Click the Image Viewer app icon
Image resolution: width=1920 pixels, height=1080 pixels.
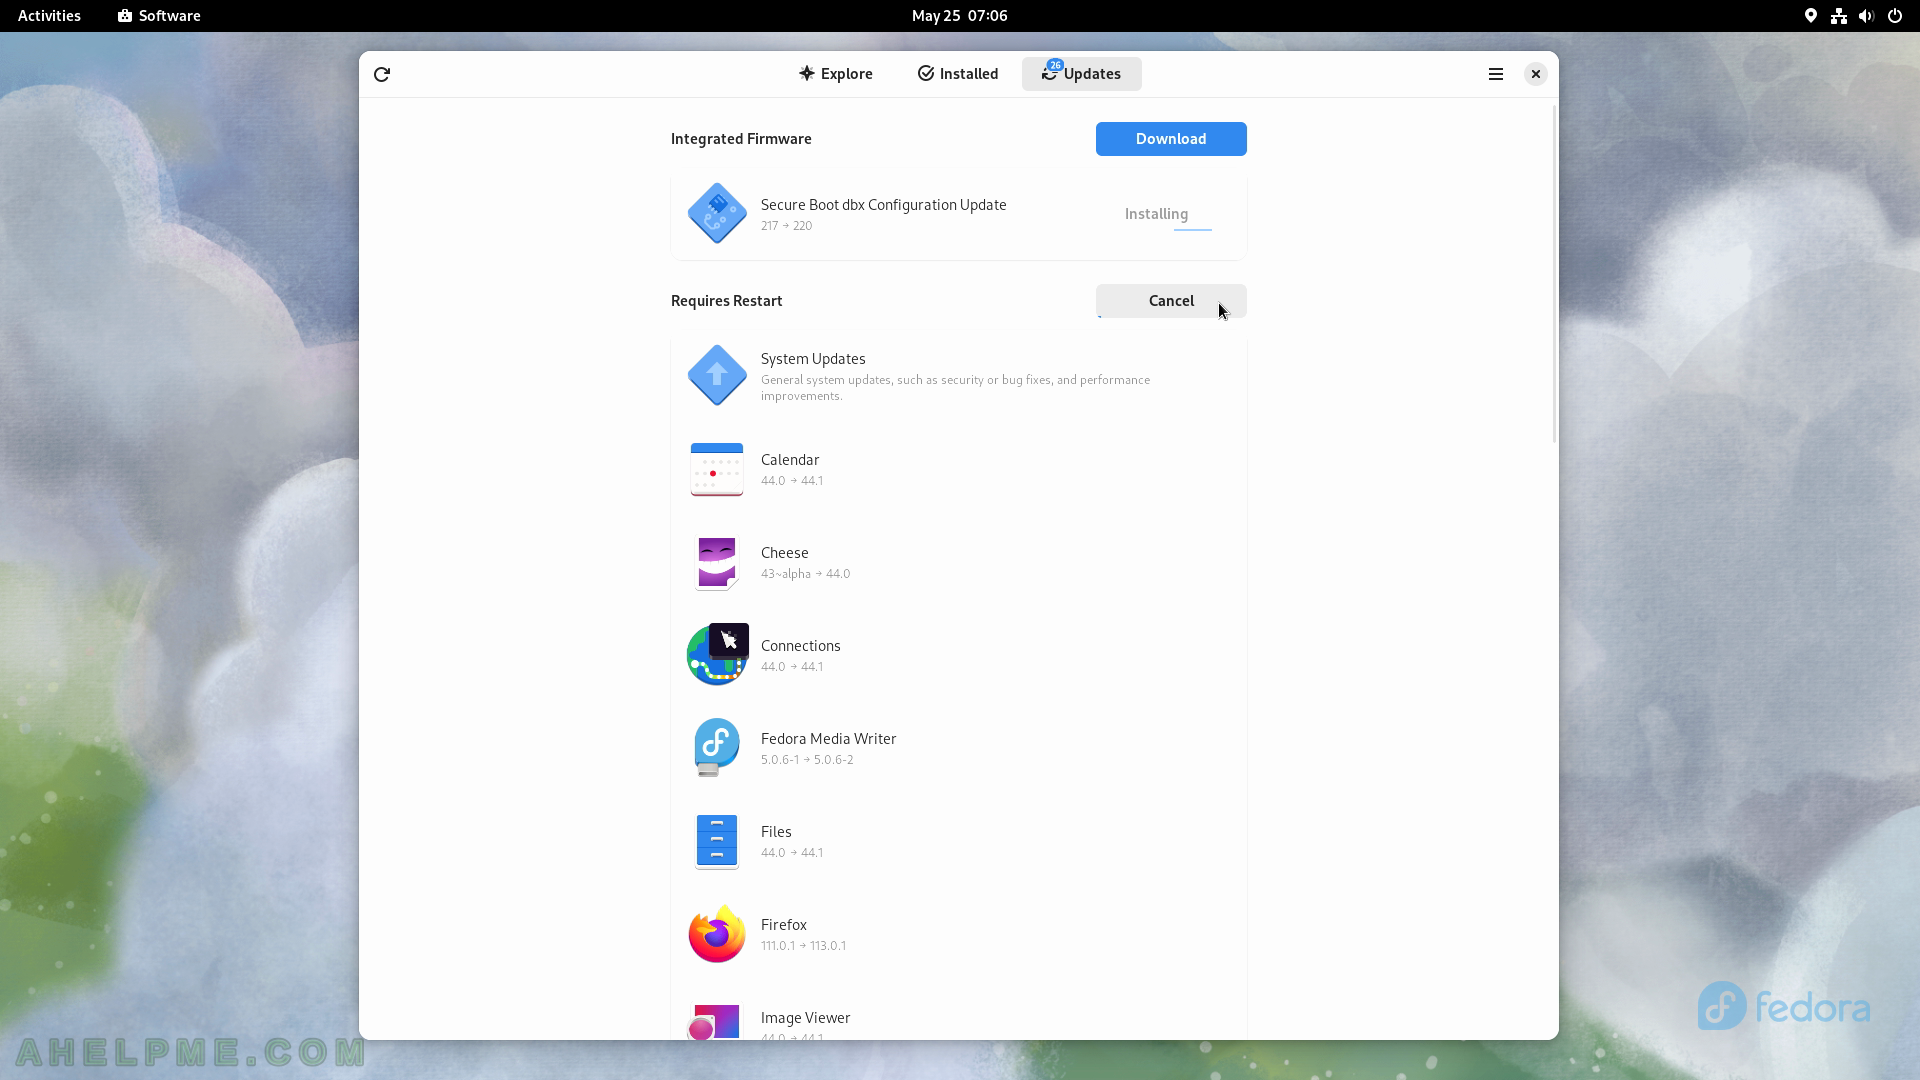pyautogui.click(x=717, y=1022)
